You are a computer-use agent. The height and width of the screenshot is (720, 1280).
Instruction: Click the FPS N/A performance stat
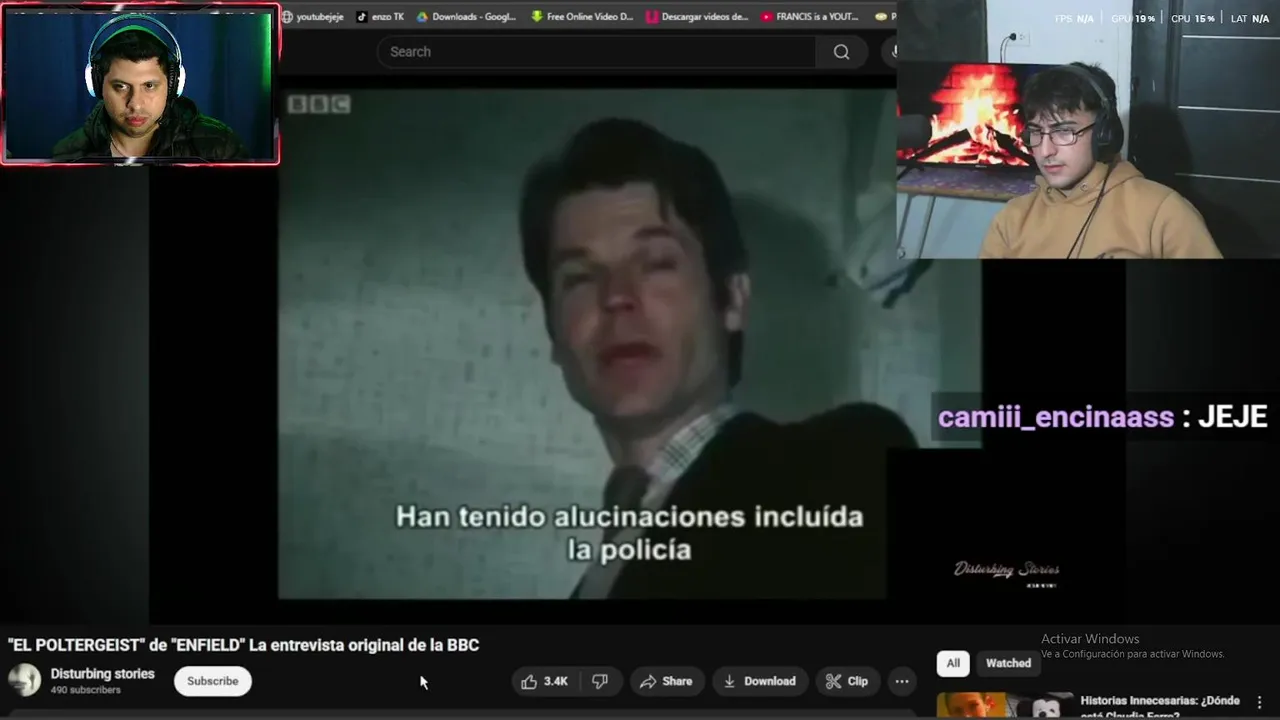tap(1075, 19)
